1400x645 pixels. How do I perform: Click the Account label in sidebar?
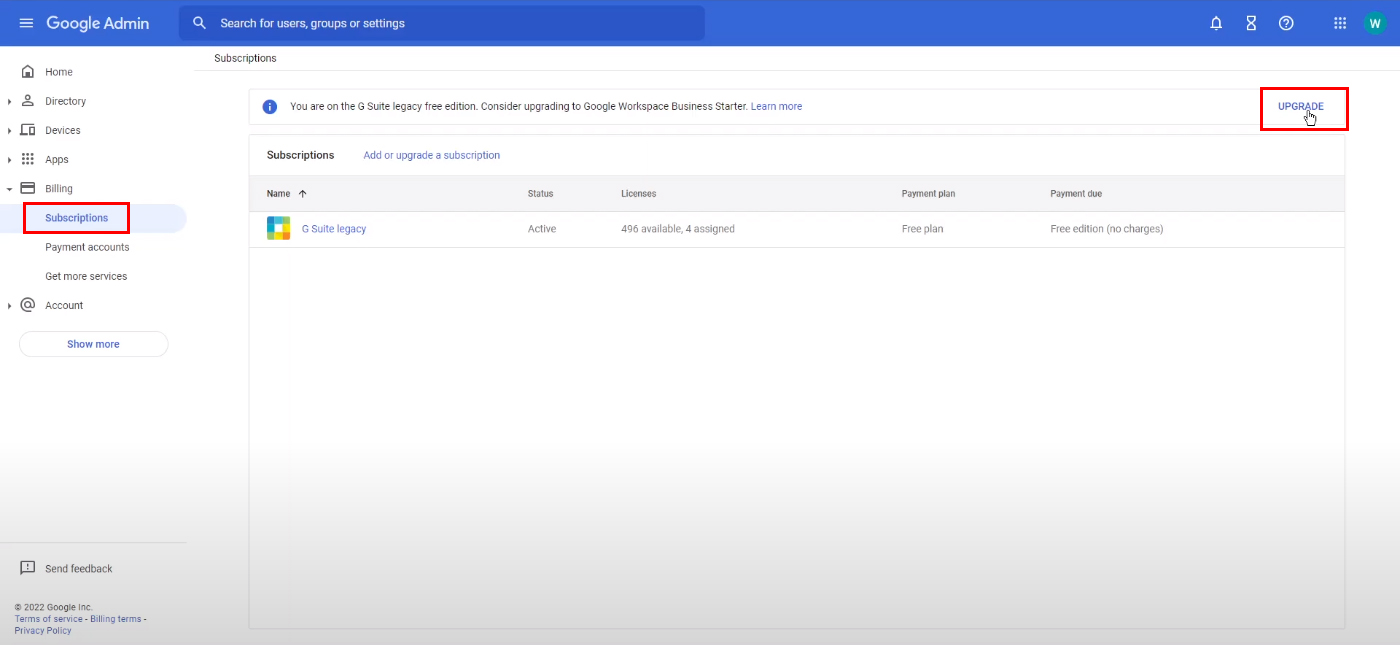click(64, 305)
